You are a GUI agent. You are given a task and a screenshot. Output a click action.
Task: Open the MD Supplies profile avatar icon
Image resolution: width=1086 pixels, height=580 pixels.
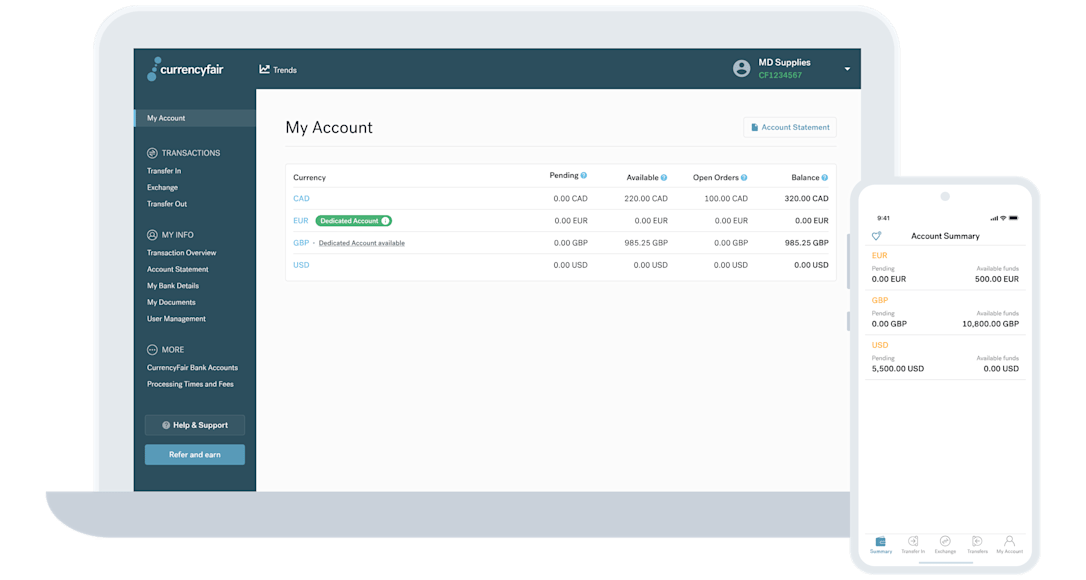pyautogui.click(x=741, y=68)
